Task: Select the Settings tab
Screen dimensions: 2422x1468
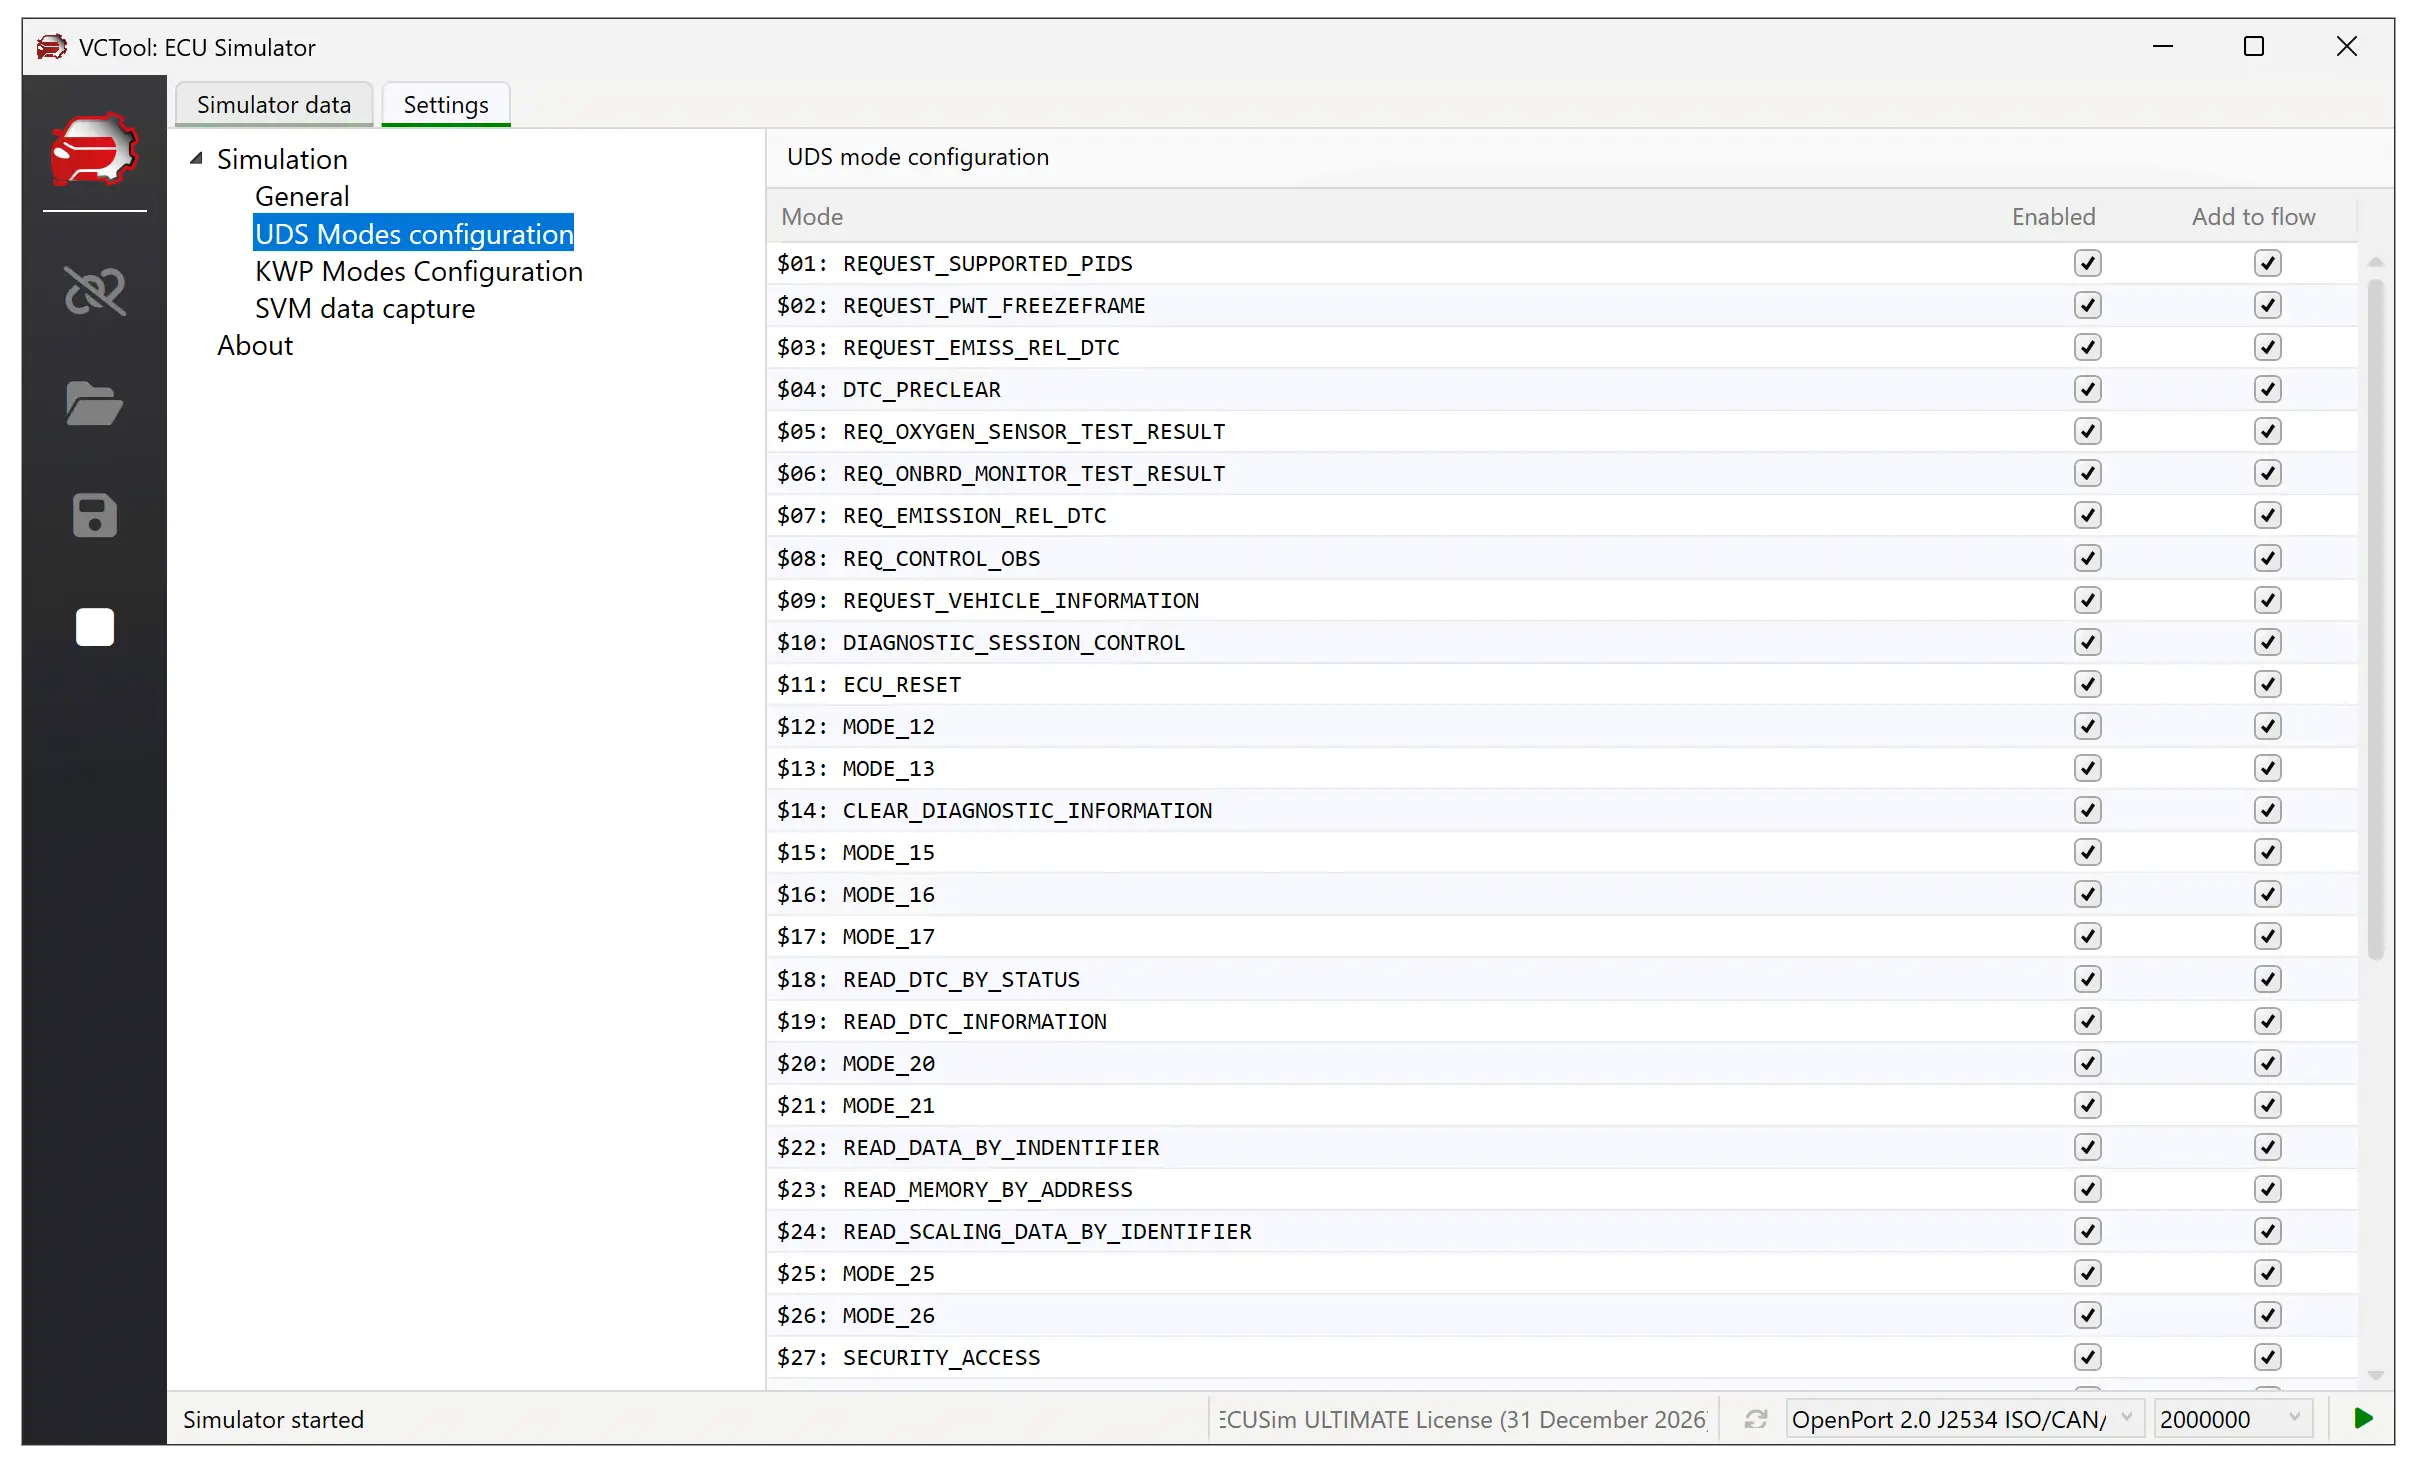Action: (445, 105)
